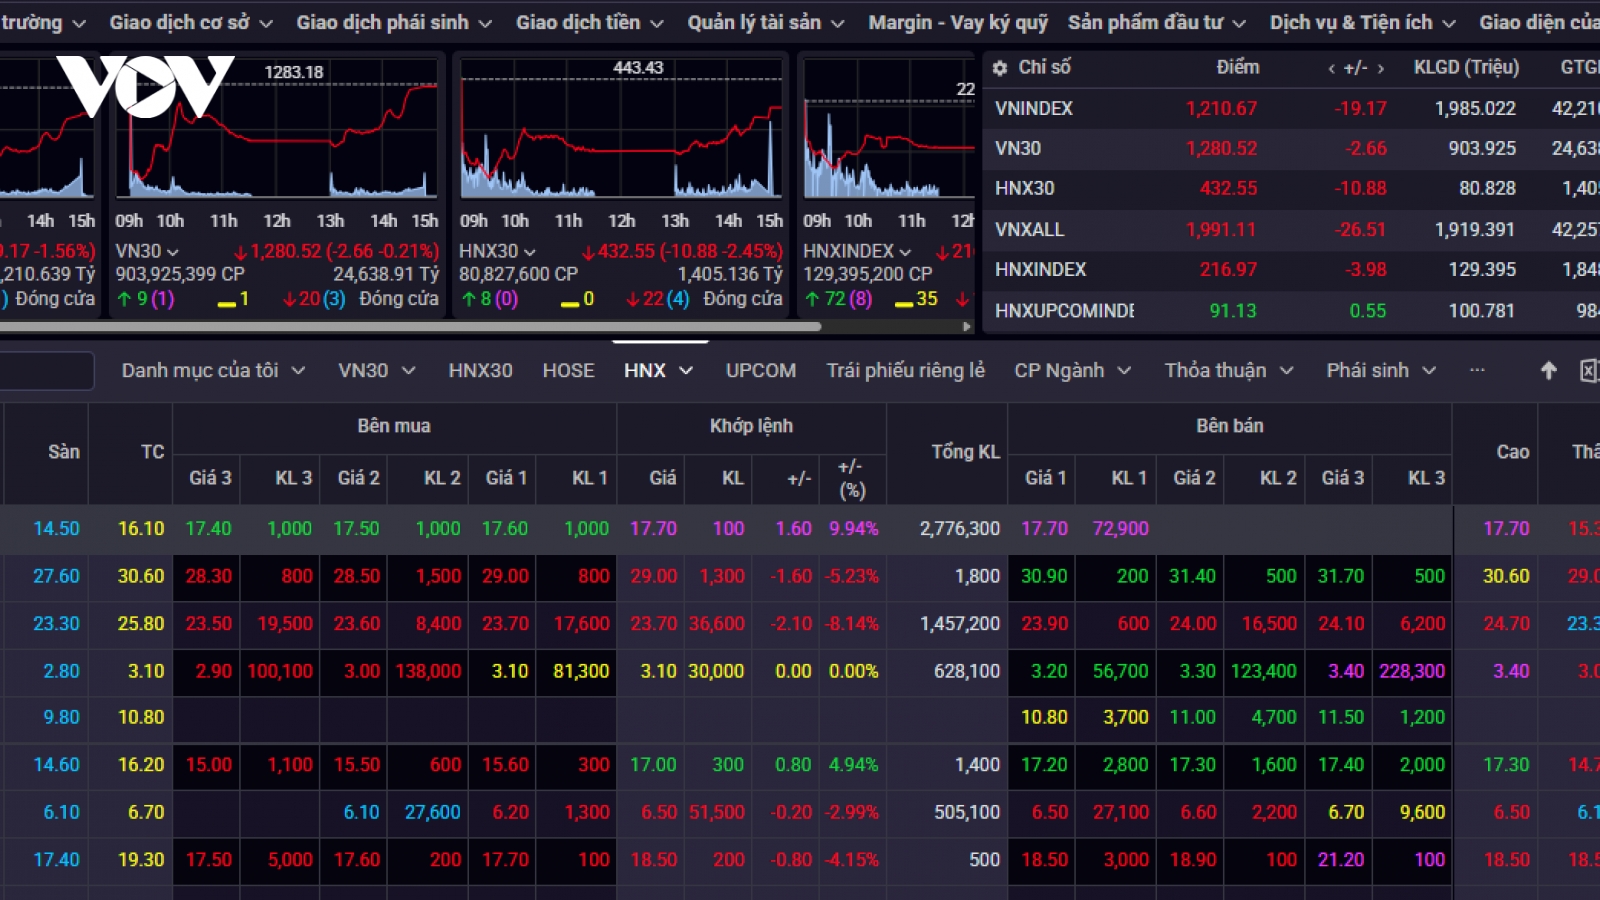1600x900 pixels.
Task: Click the next arrow beside +/- column
Action: point(1381,69)
